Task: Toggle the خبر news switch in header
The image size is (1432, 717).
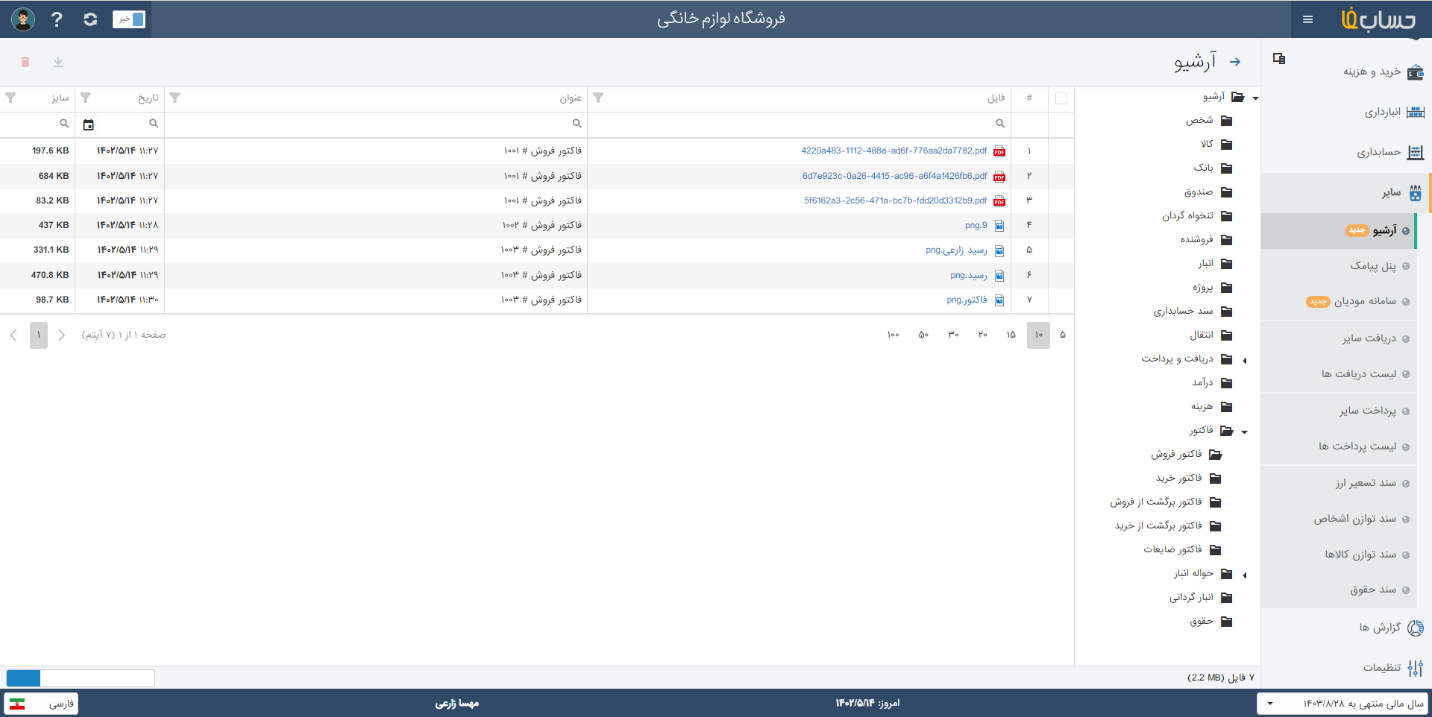Action: 129,19
